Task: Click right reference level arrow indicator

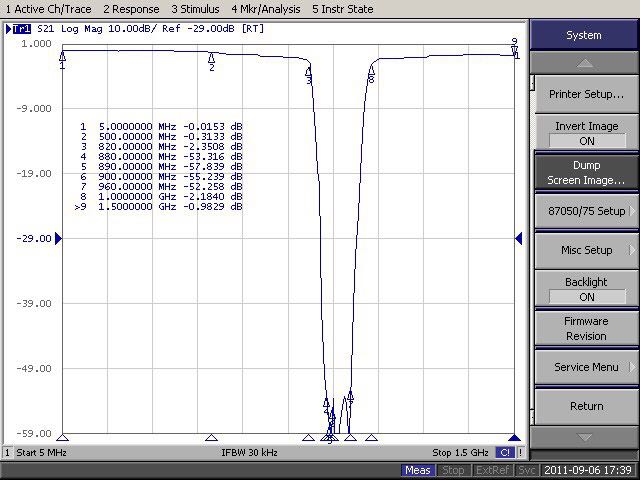Action: point(519,238)
